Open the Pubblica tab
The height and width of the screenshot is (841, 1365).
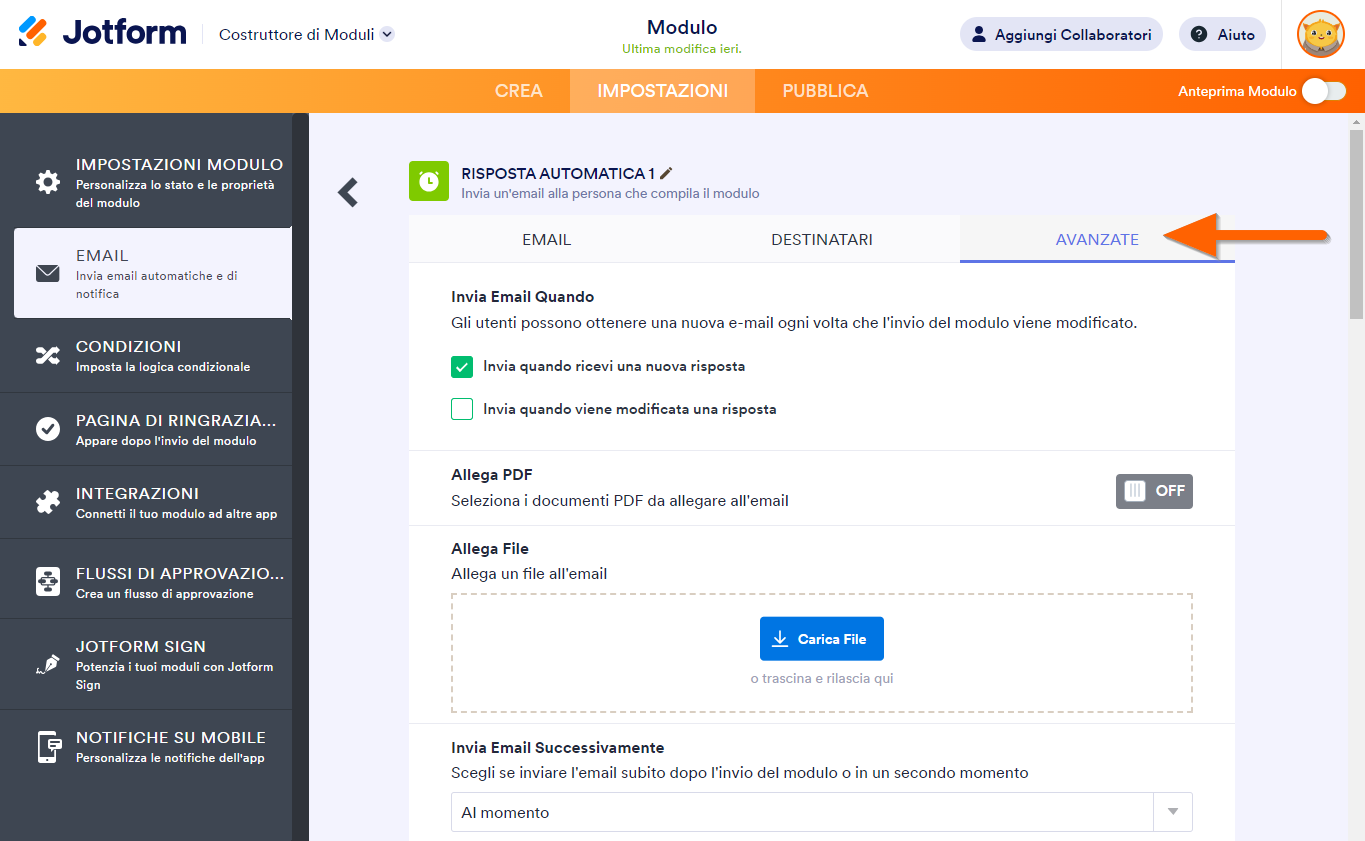[825, 91]
